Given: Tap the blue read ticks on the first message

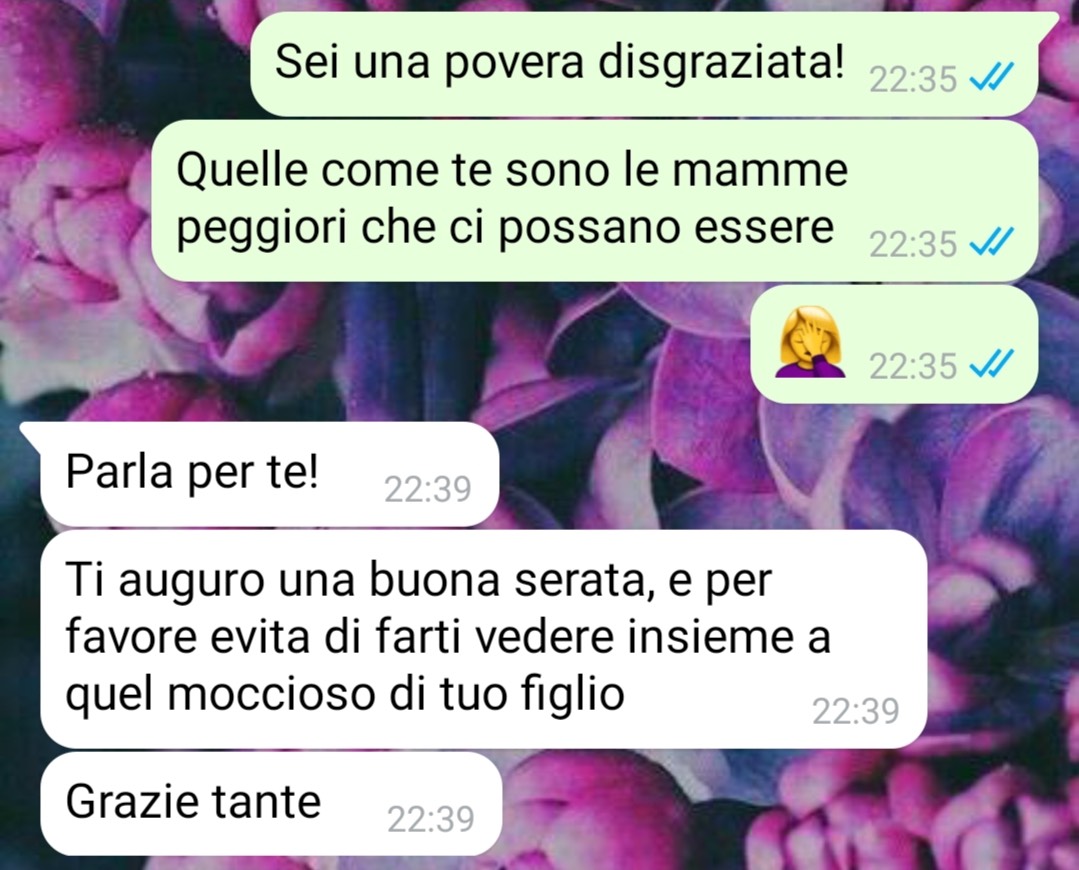Looking at the screenshot, I should point(991,77).
